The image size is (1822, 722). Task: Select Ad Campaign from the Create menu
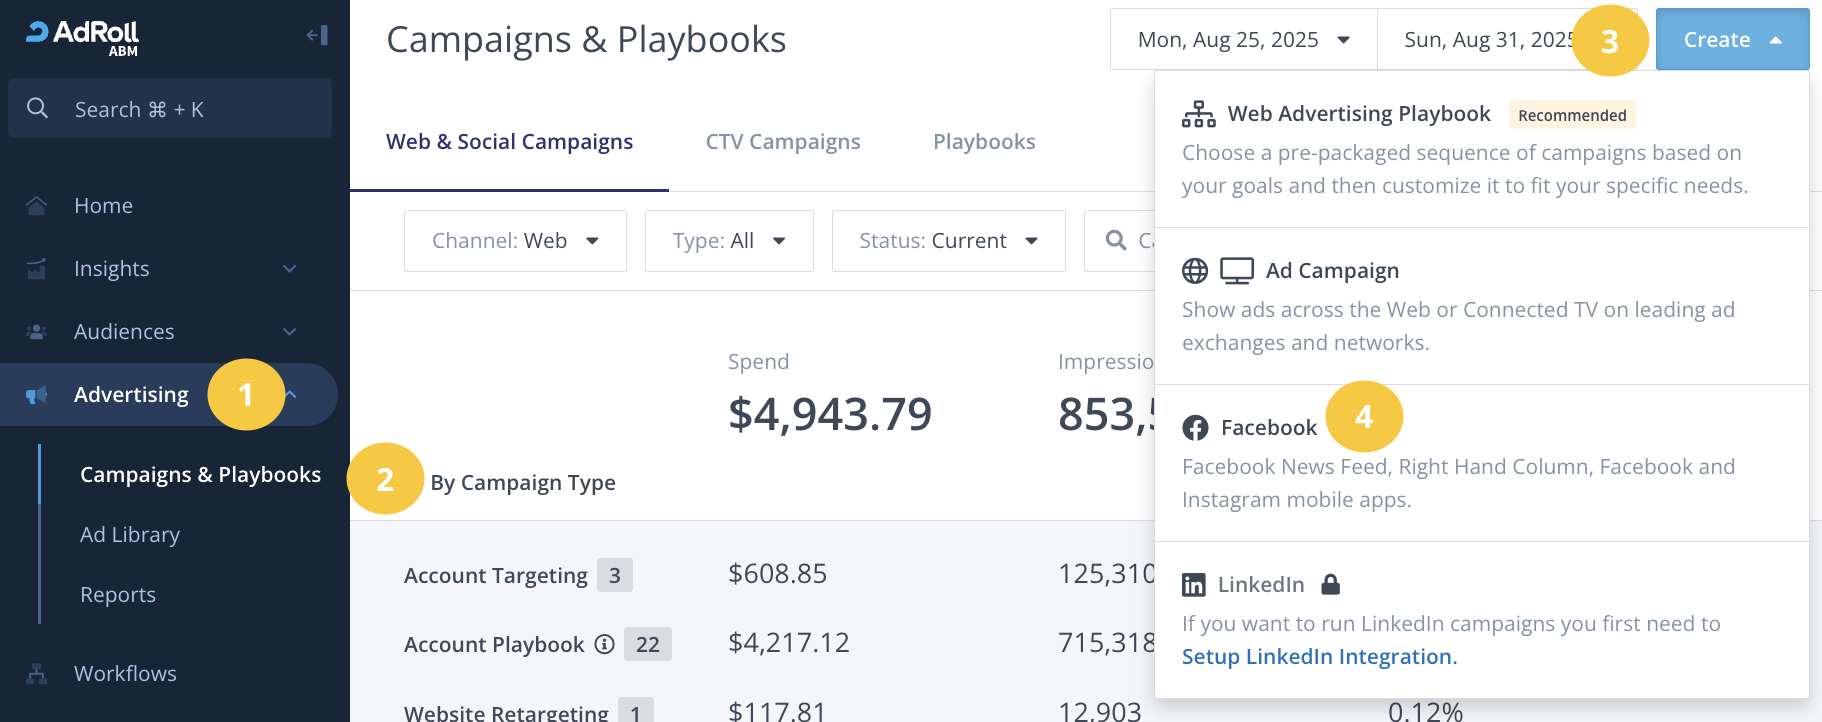click(x=1332, y=271)
